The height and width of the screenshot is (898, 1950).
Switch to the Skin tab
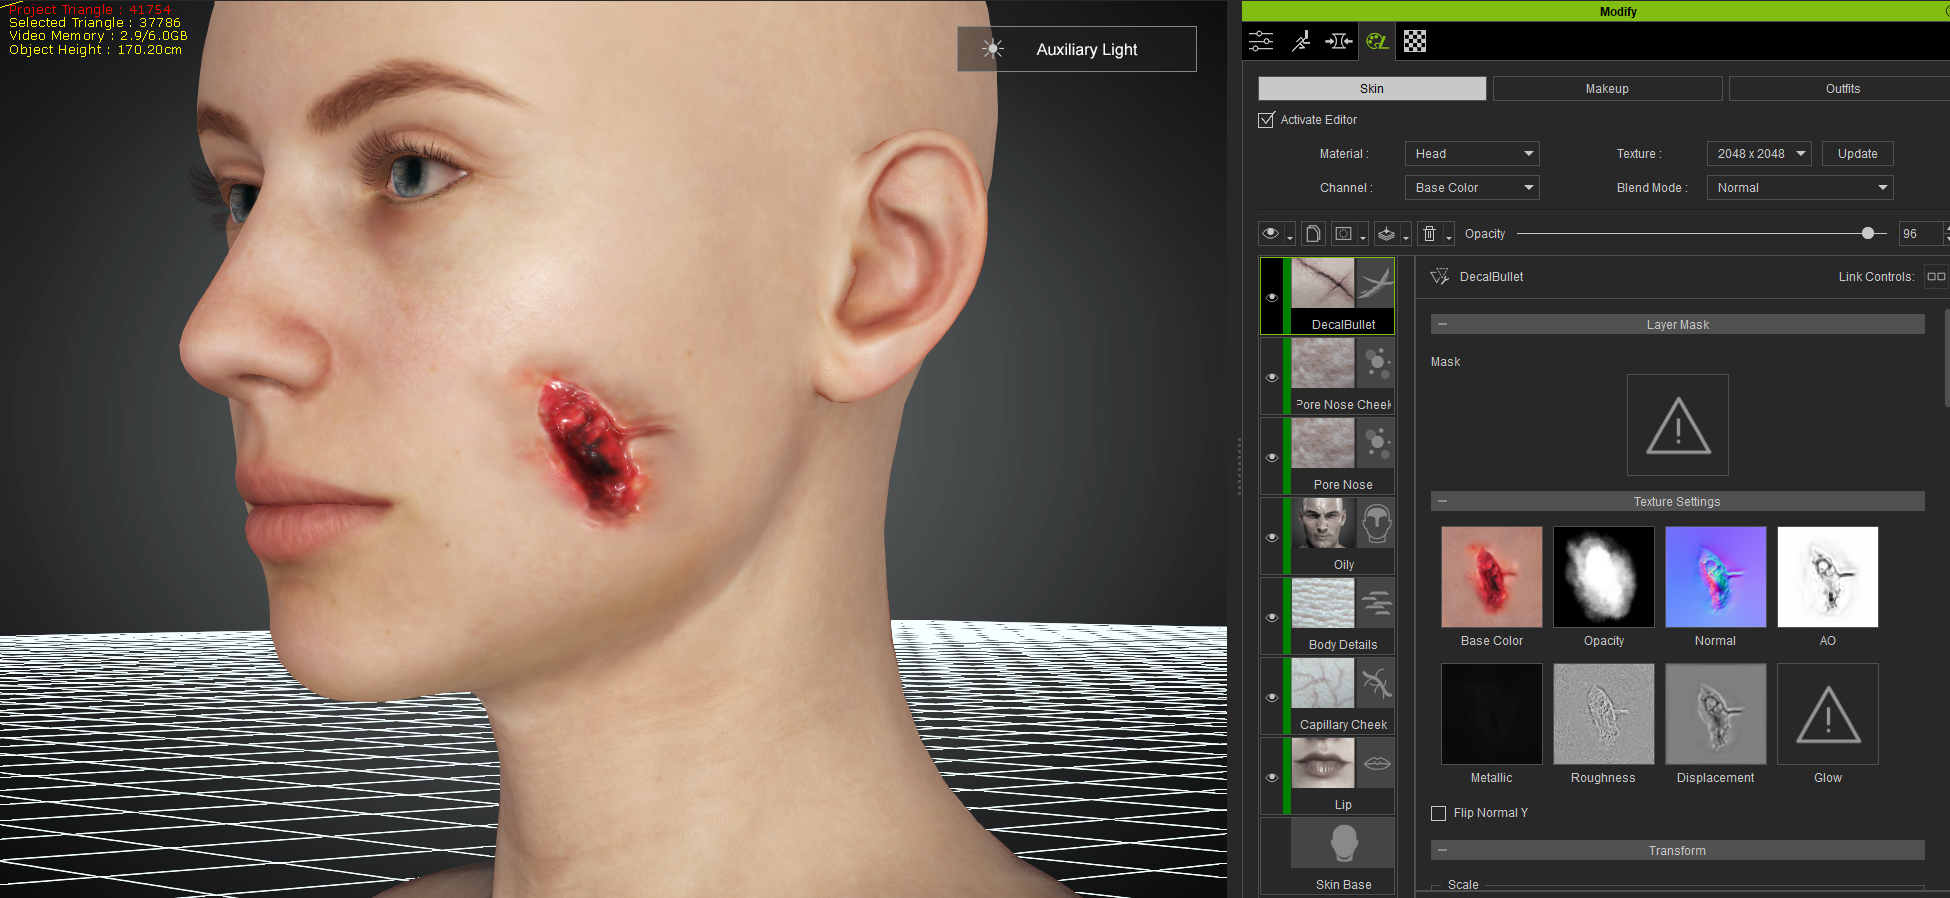[1372, 89]
